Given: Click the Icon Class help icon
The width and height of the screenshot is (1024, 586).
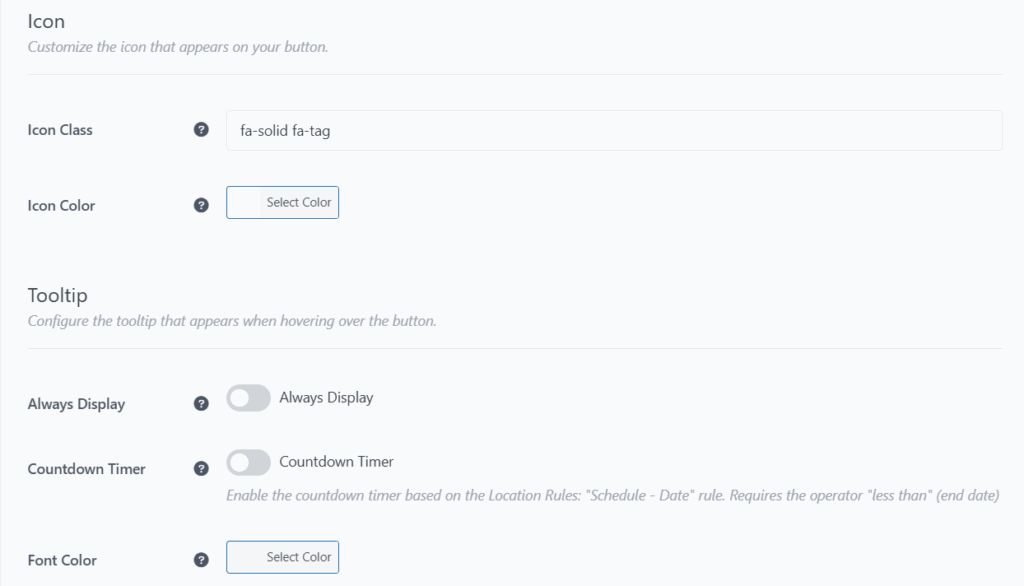Looking at the screenshot, I should click(x=201, y=129).
